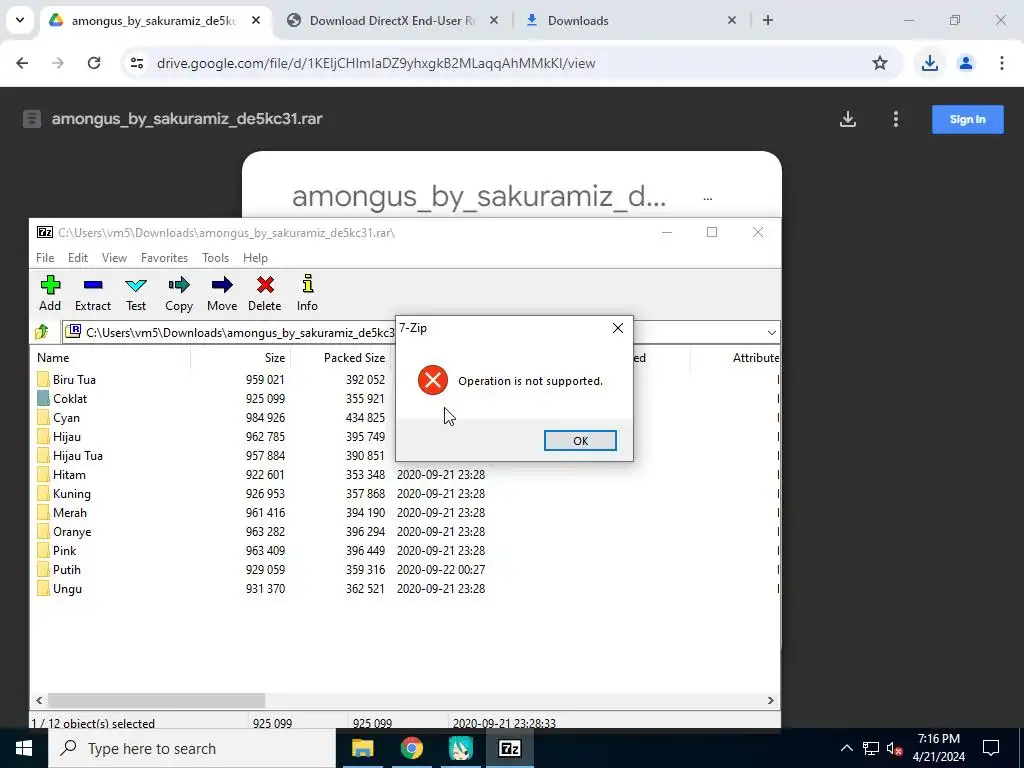Viewport: 1024px width, 768px height.
Task: Open the notification center icon
Action: (991, 748)
